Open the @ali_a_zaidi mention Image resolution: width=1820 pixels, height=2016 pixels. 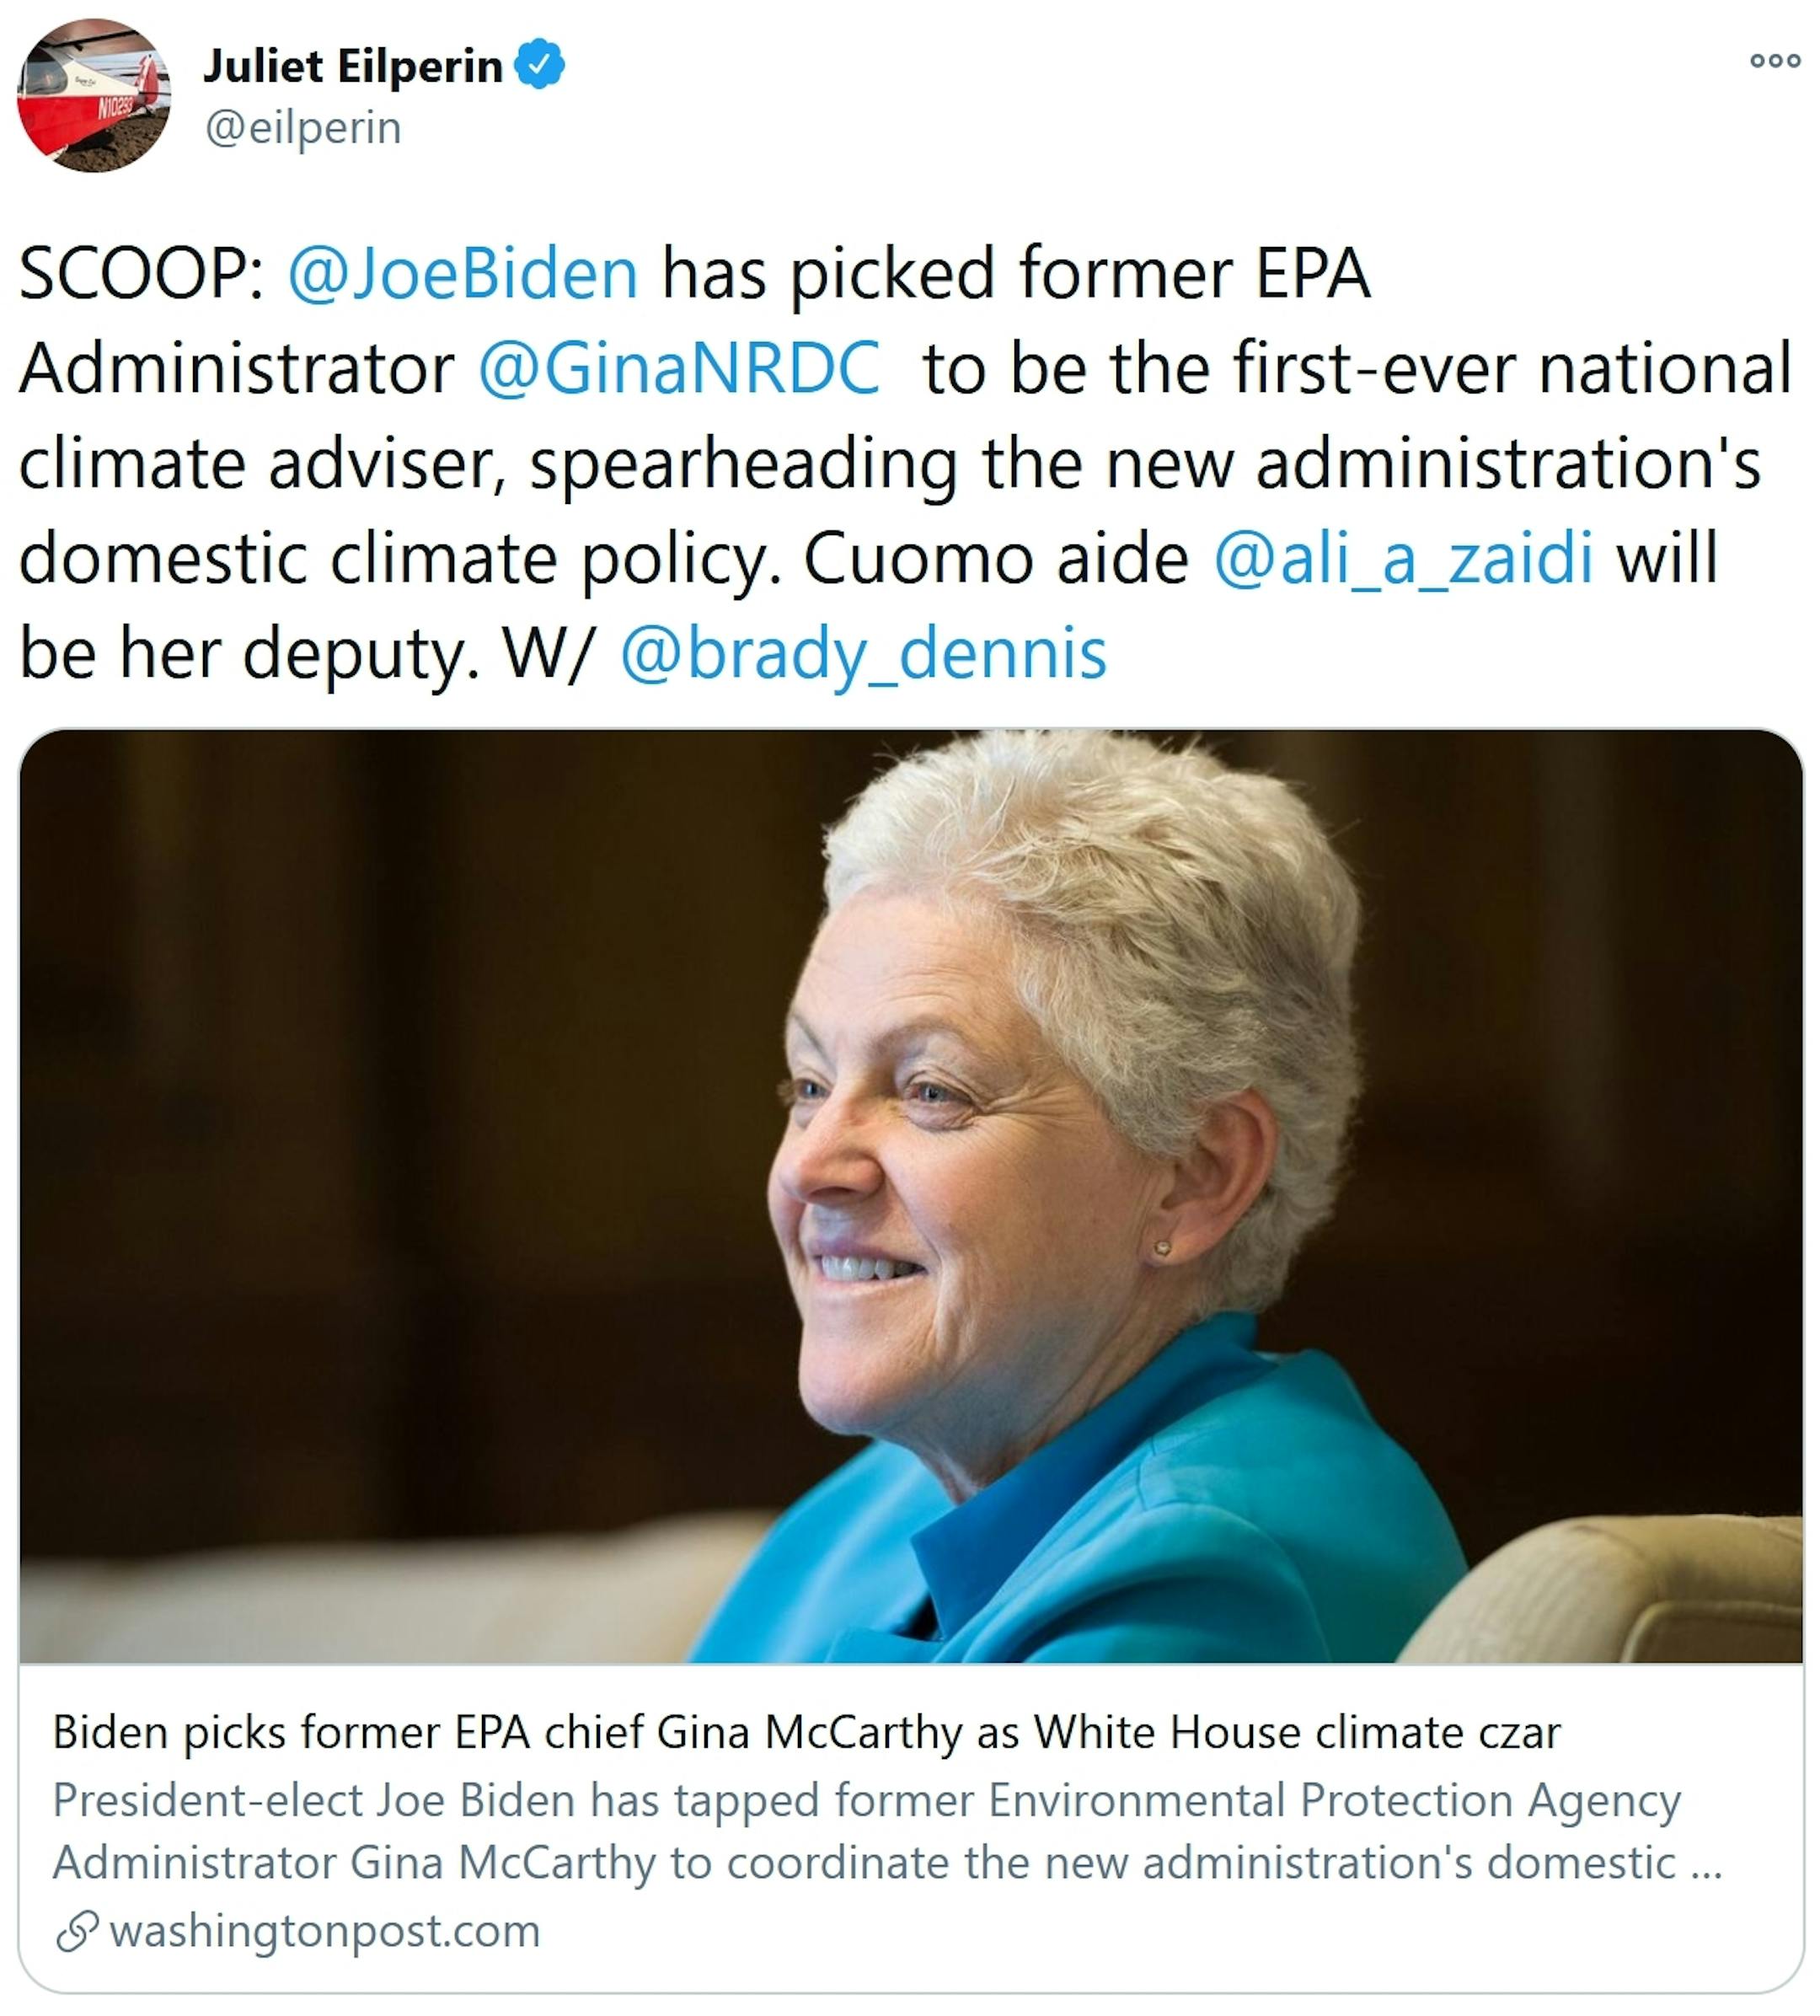click(1403, 557)
